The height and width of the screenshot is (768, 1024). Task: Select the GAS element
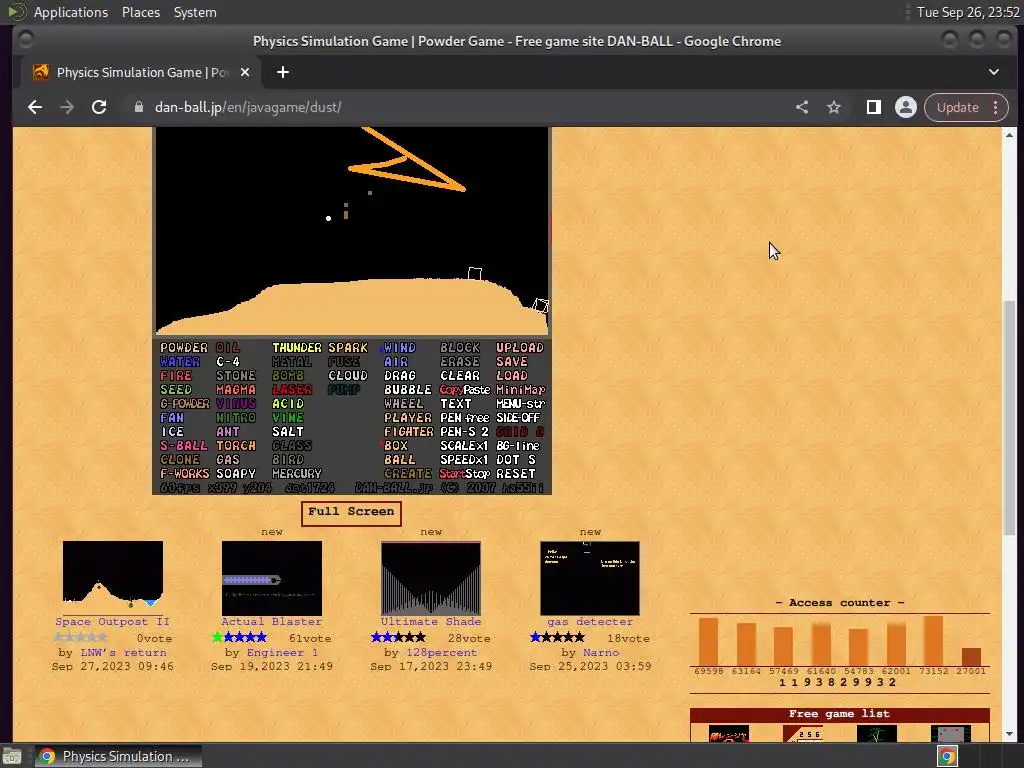[228, 460]
